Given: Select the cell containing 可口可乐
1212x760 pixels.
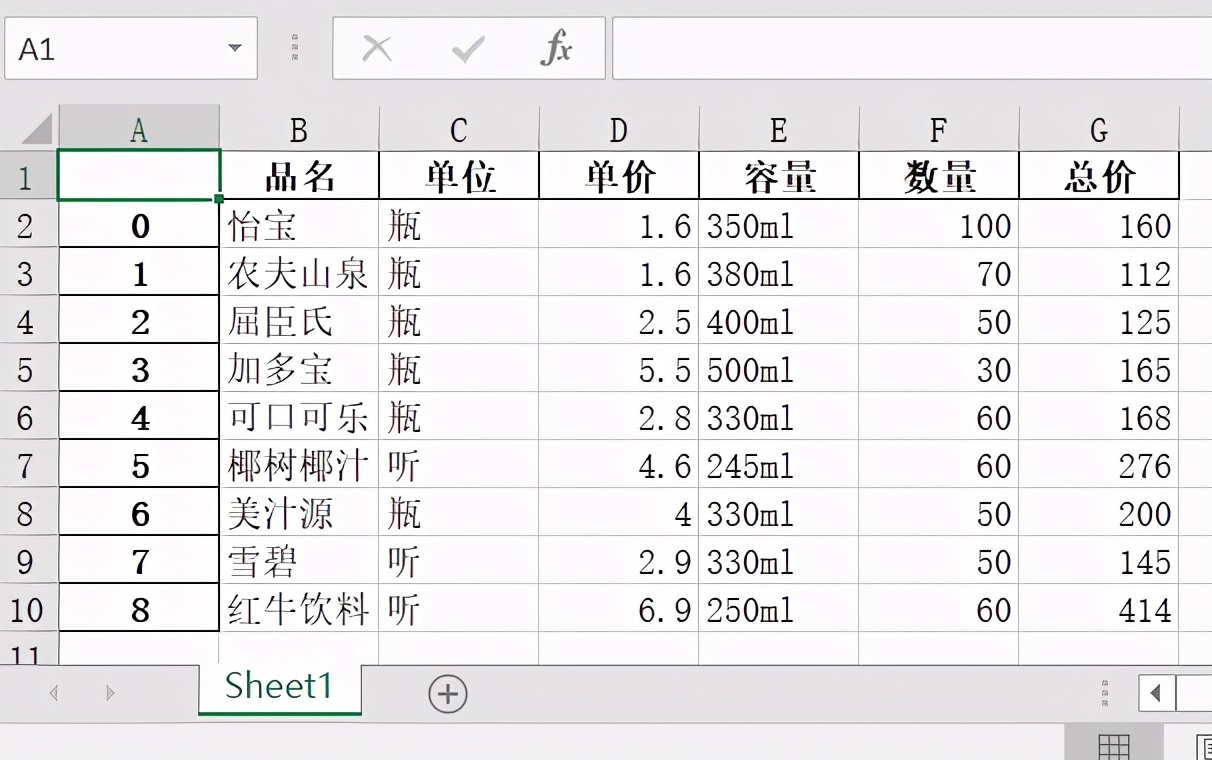Looking at the screenshot, I should 299,417.
